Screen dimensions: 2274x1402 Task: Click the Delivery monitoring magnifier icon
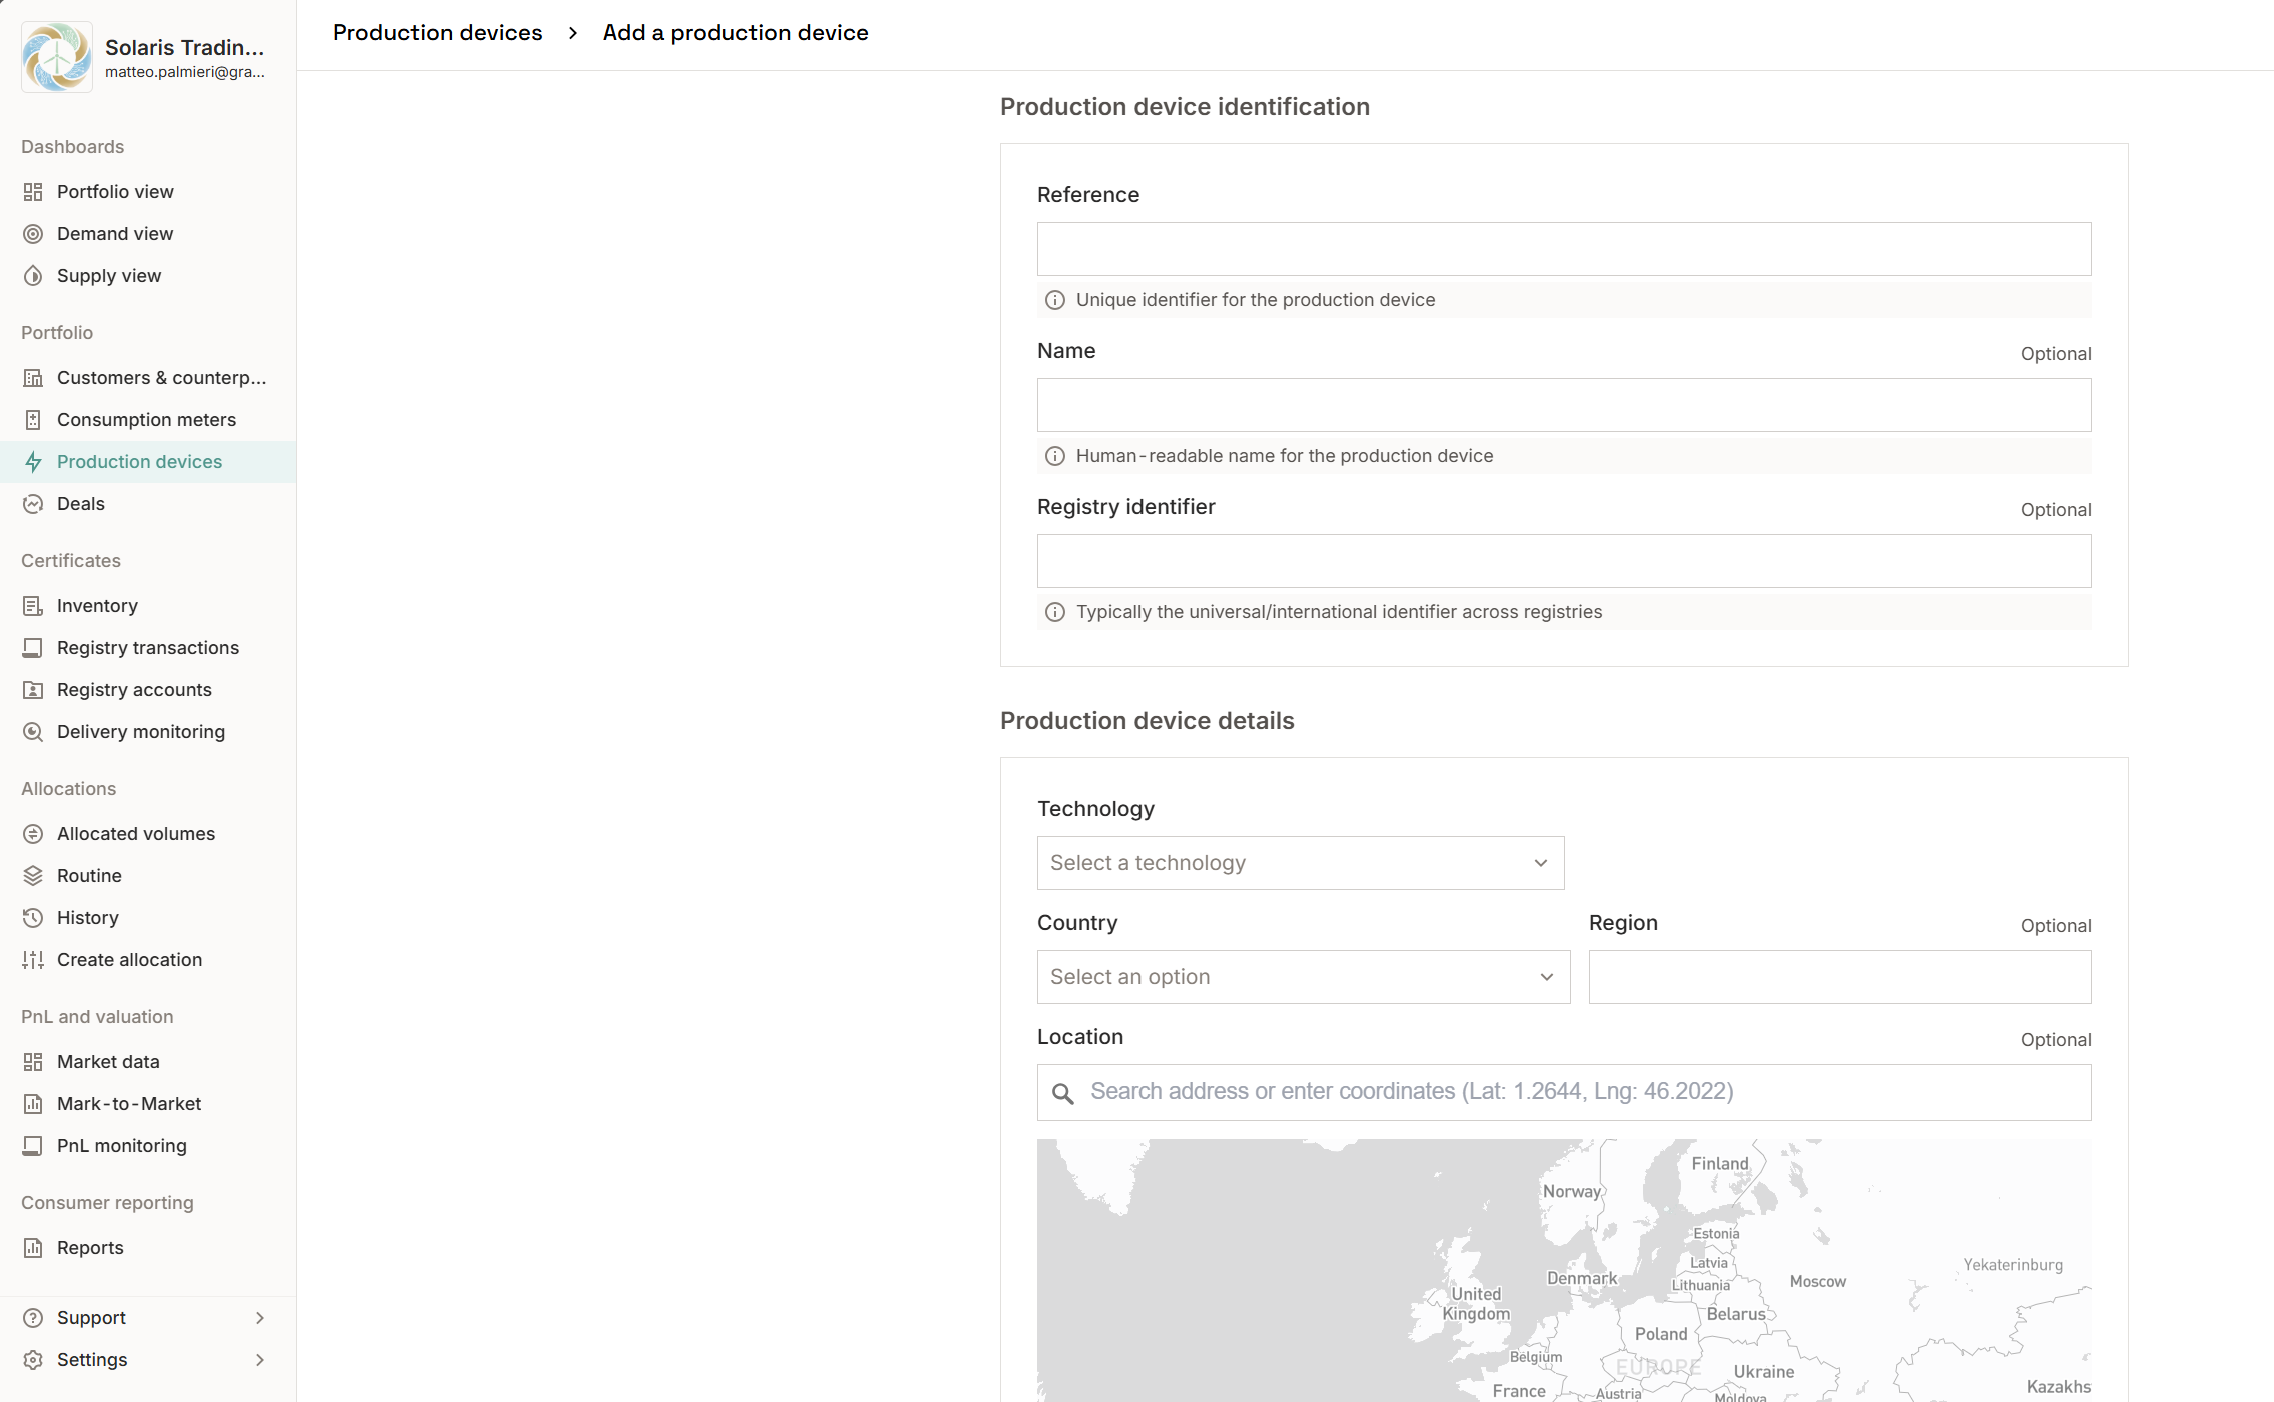(x=33, y=732)
